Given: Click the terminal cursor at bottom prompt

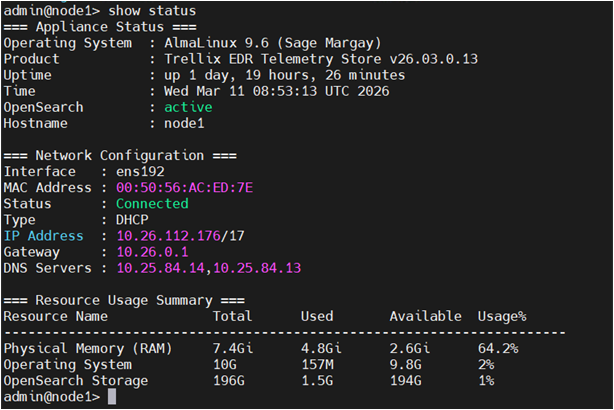Looking at the screenshot, I should point(112,396).
